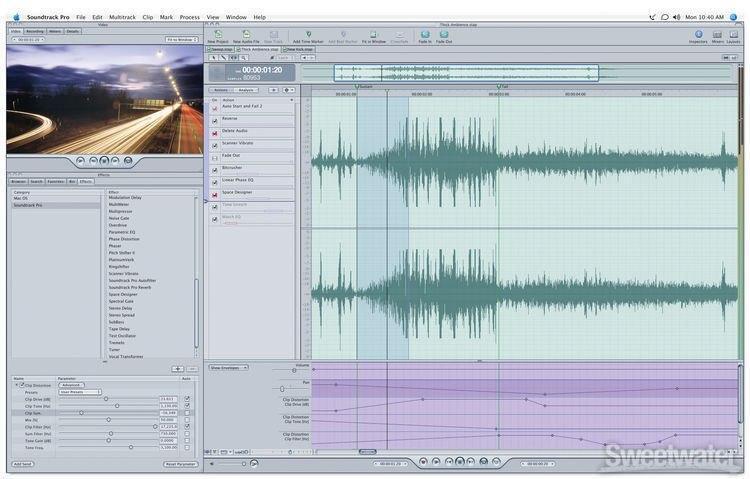The height and width of the screenshot is (479, 750).
Task: Open the Show Envelopes dropdown
Action: (228, 367)
